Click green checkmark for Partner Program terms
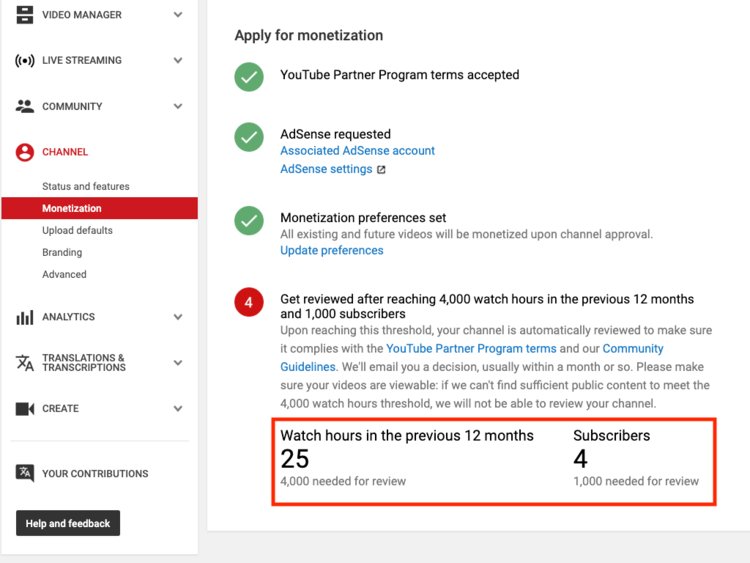The width and height of the screenshot is (750, 563). tap(249, 76)
